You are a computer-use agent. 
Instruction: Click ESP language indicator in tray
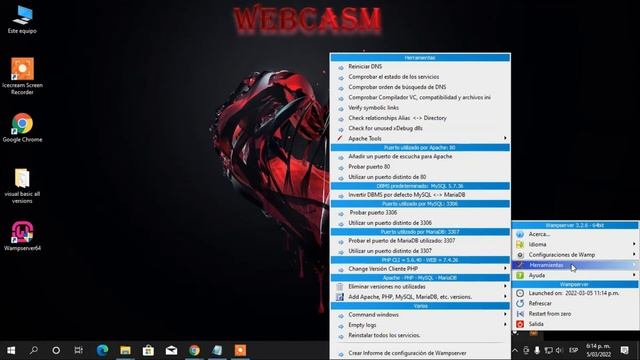tap(573, 350)
